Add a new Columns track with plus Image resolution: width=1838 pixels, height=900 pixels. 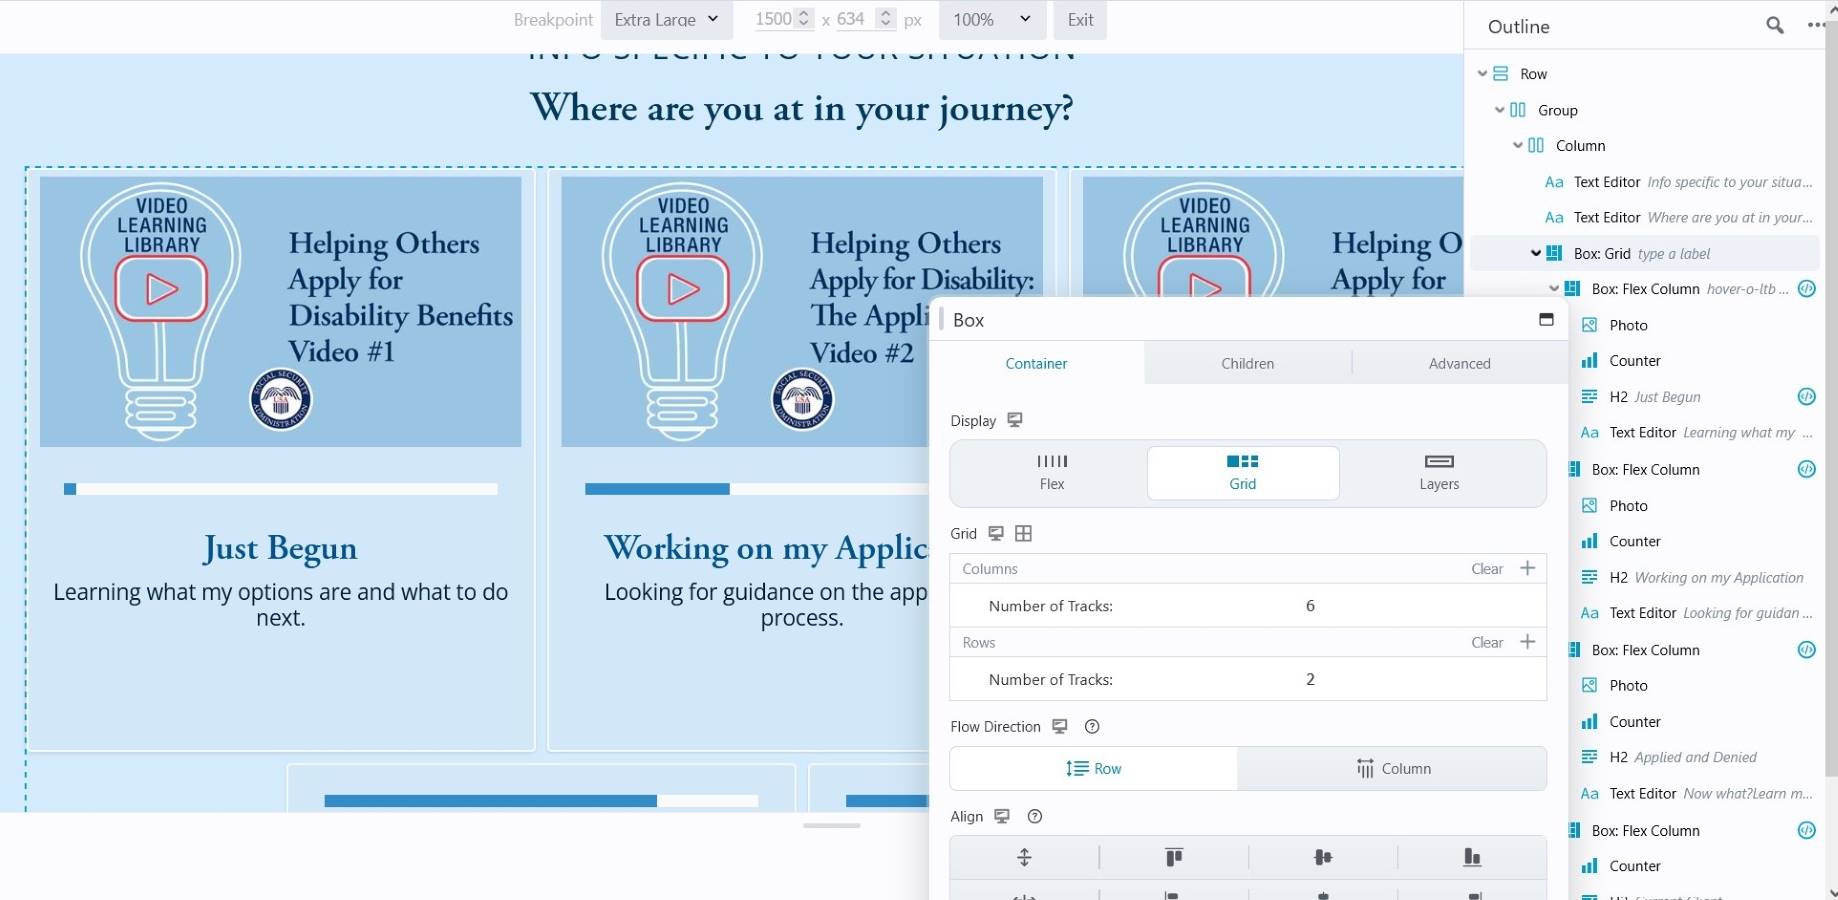1527,568
